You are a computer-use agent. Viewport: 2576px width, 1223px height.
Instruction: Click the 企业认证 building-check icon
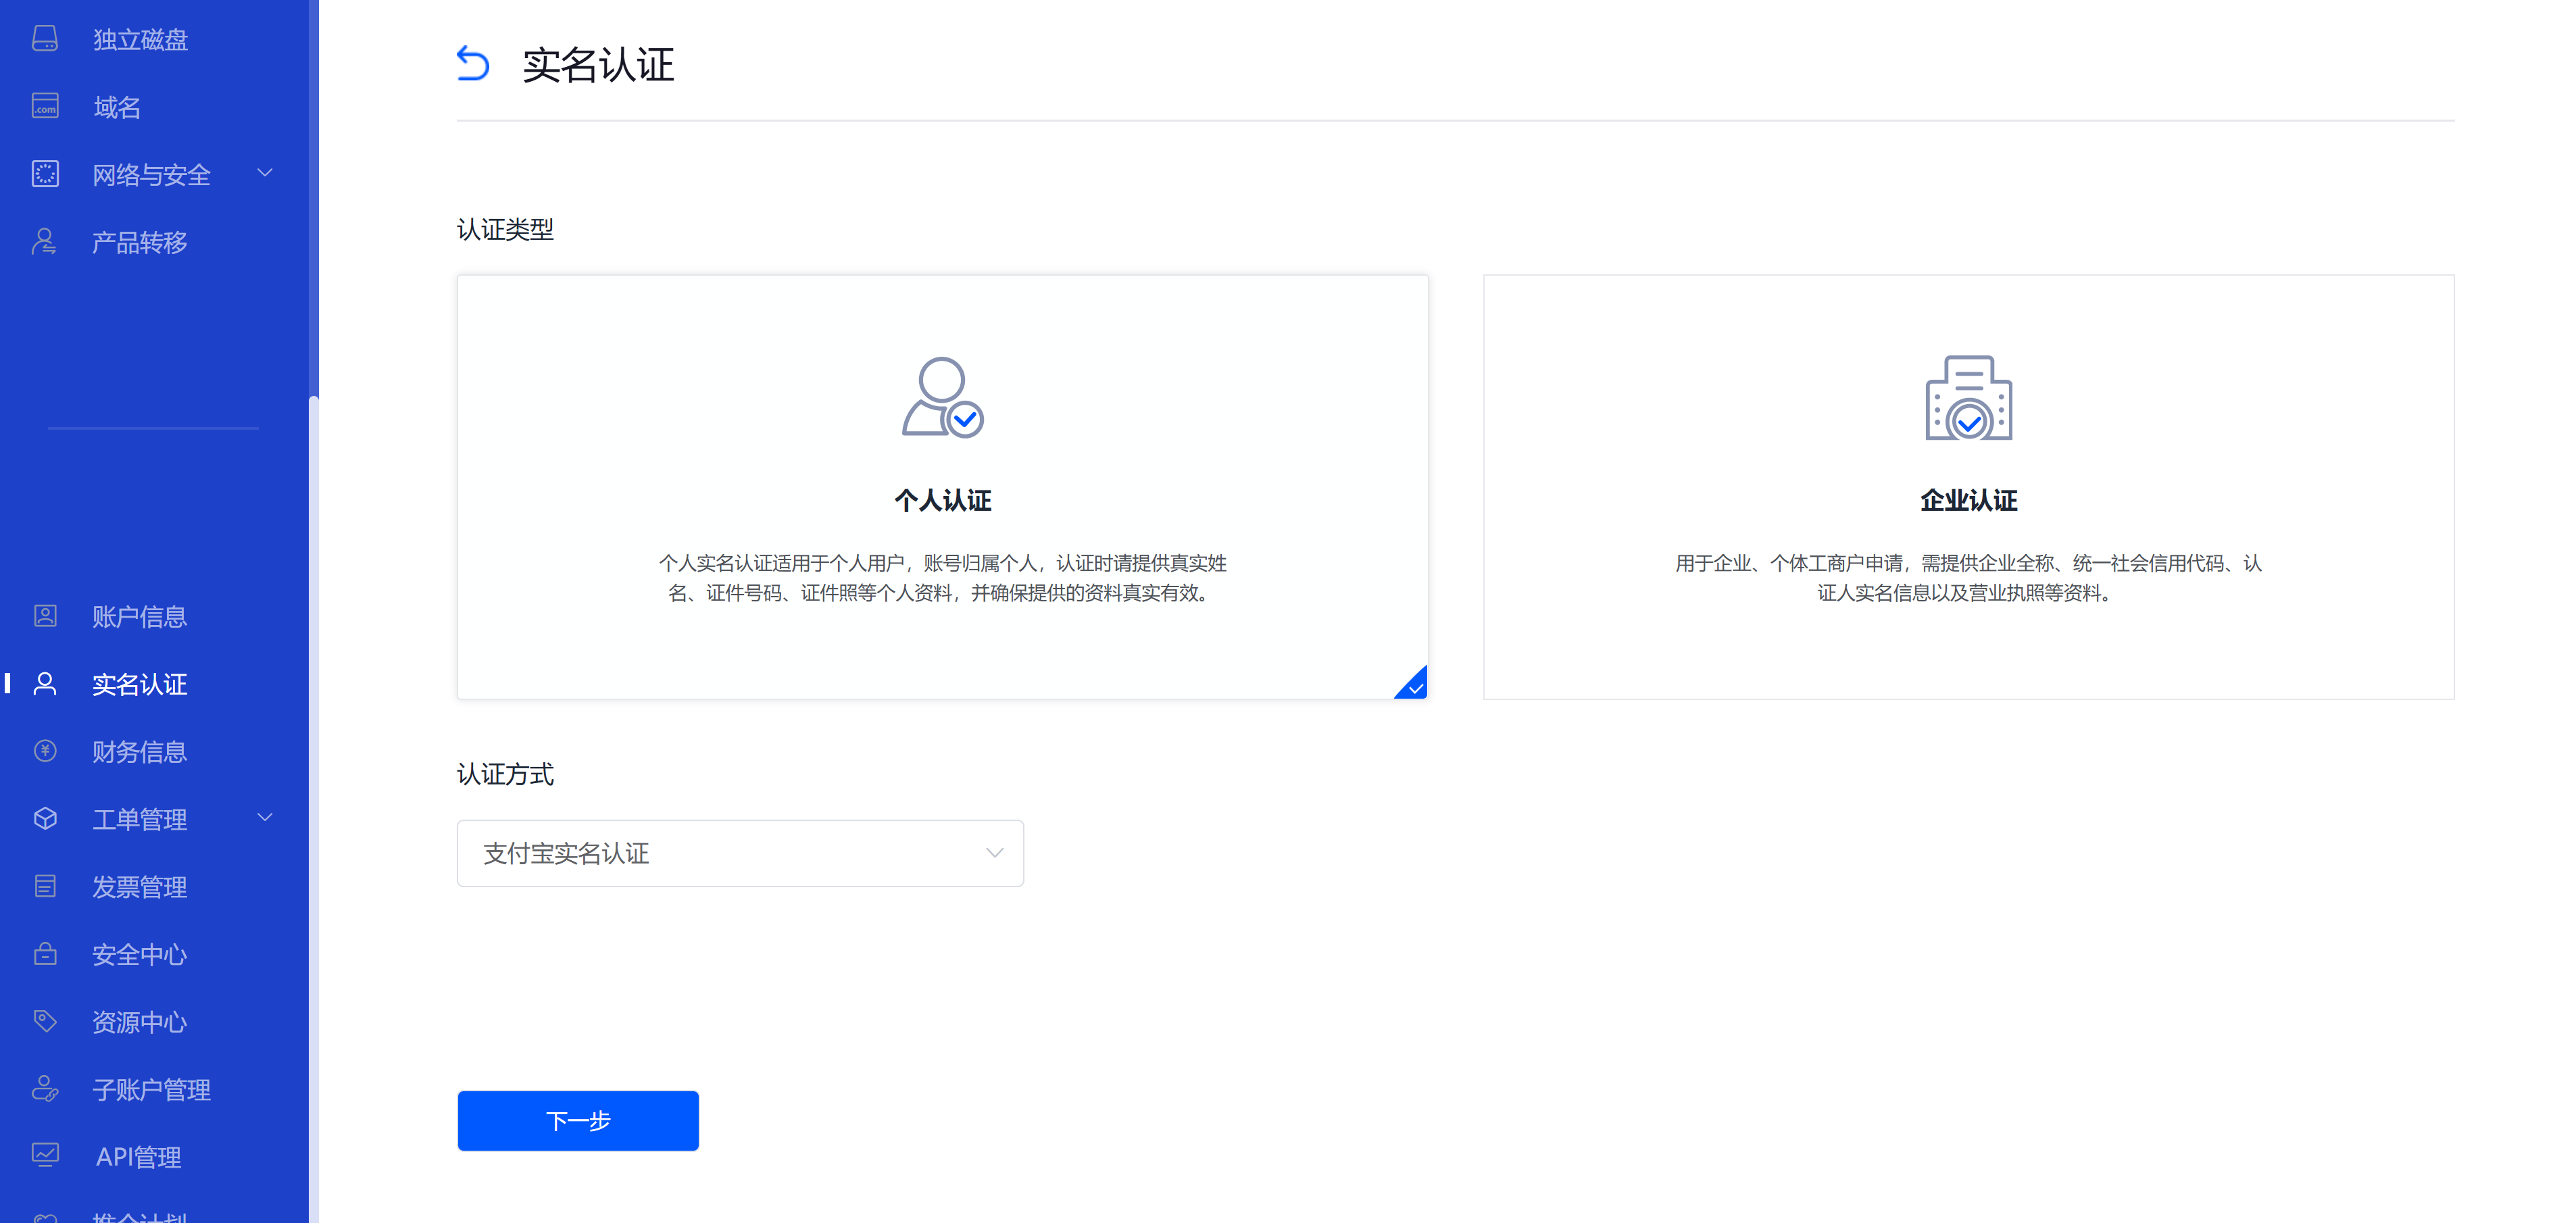[x=1968, y=397]
